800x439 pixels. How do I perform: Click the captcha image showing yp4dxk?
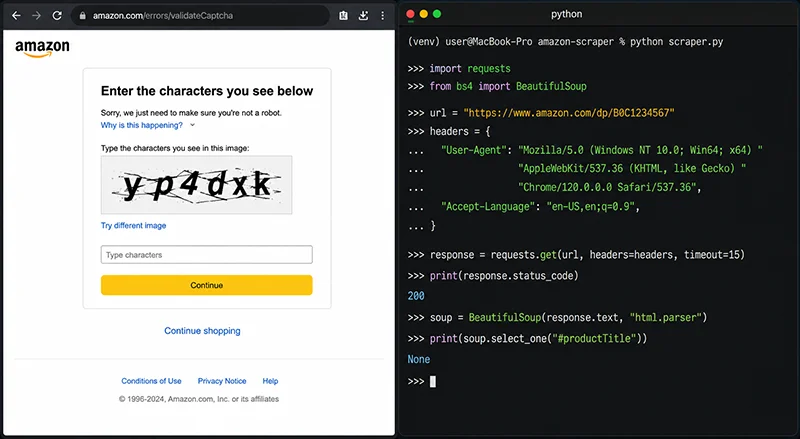pyautogui.click(x=196, y=185)
